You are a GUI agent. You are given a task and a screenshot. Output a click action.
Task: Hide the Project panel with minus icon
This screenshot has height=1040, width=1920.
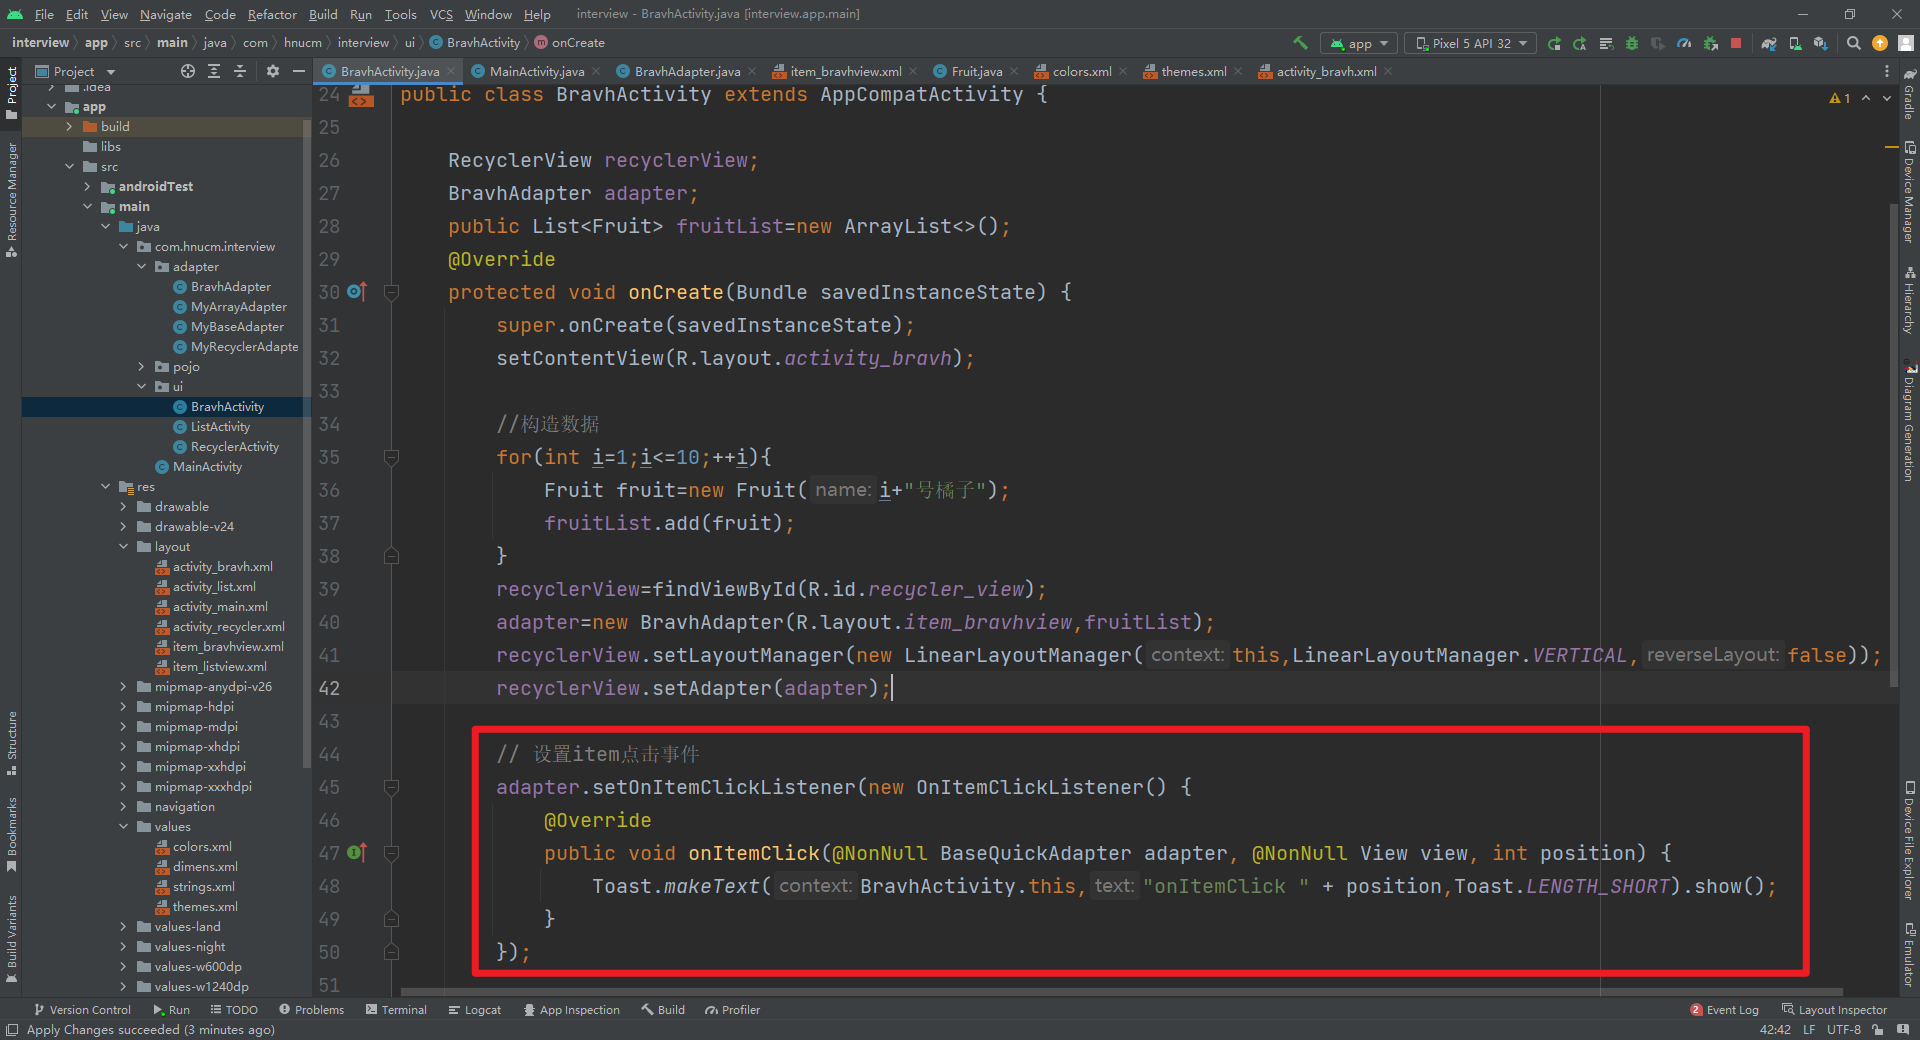(x=298, y=71)
